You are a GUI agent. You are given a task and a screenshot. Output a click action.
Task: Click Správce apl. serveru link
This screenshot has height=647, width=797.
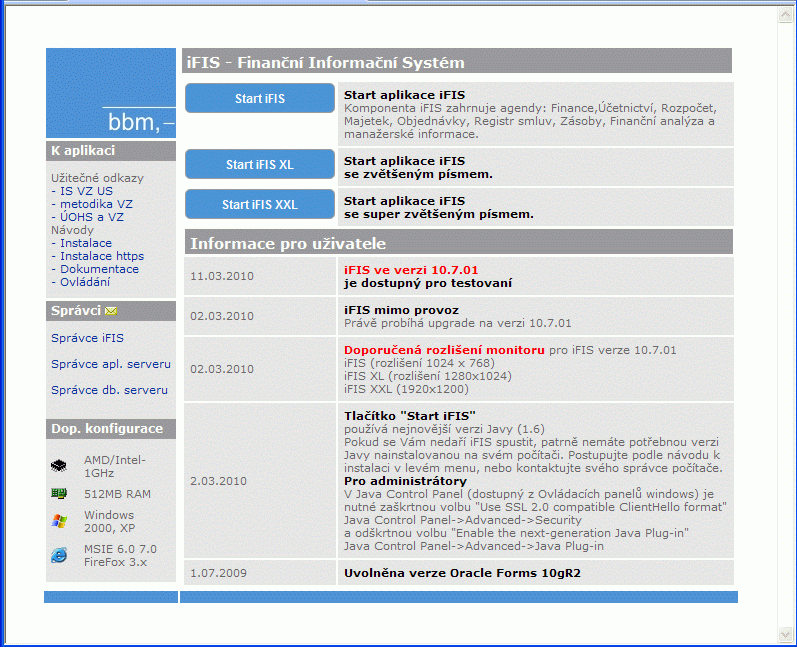click(111, 364)
